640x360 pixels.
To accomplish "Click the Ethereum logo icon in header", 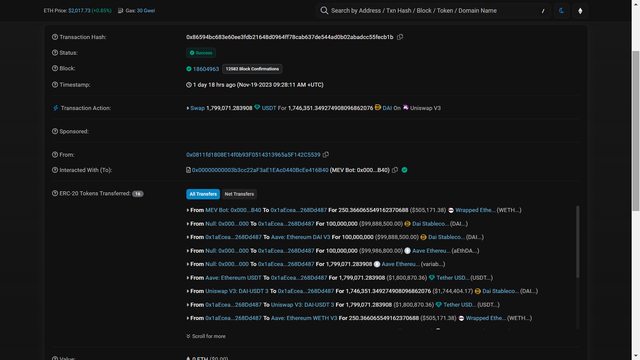I will [580, 11].
